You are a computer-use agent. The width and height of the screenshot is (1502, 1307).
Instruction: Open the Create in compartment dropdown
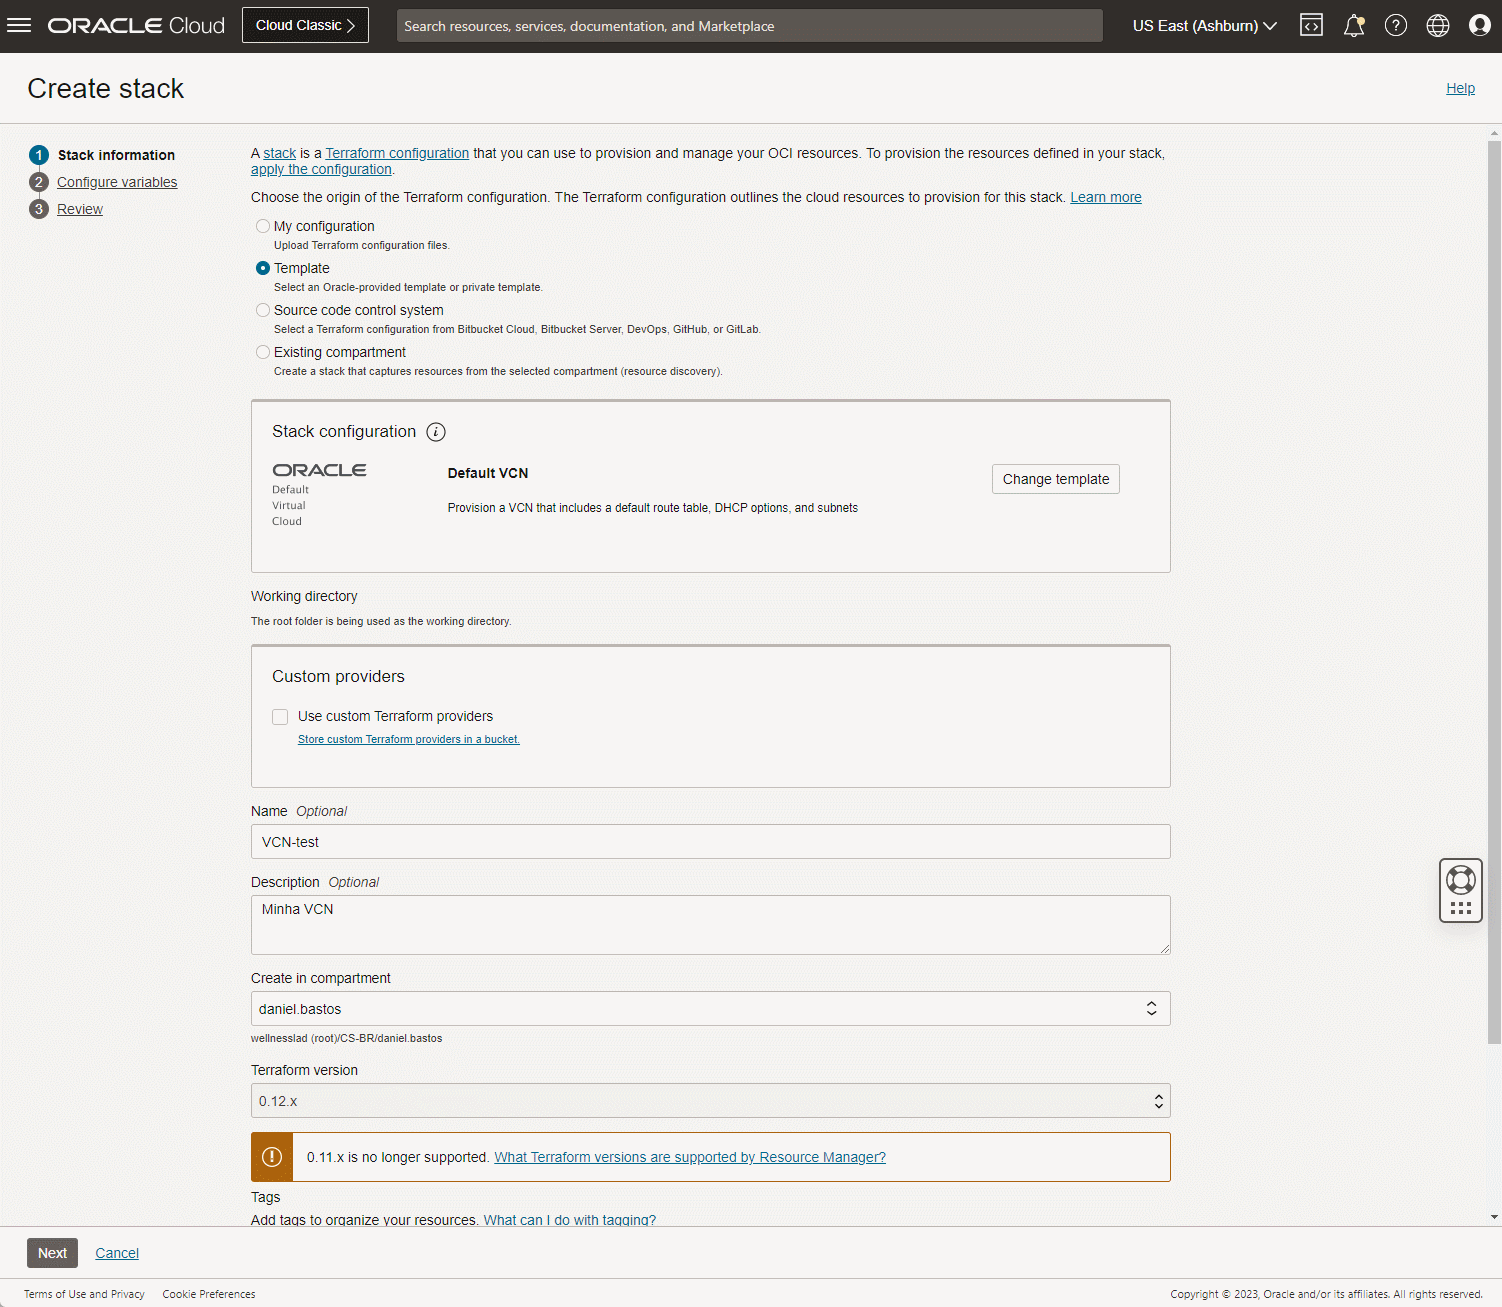[710, 1009]
